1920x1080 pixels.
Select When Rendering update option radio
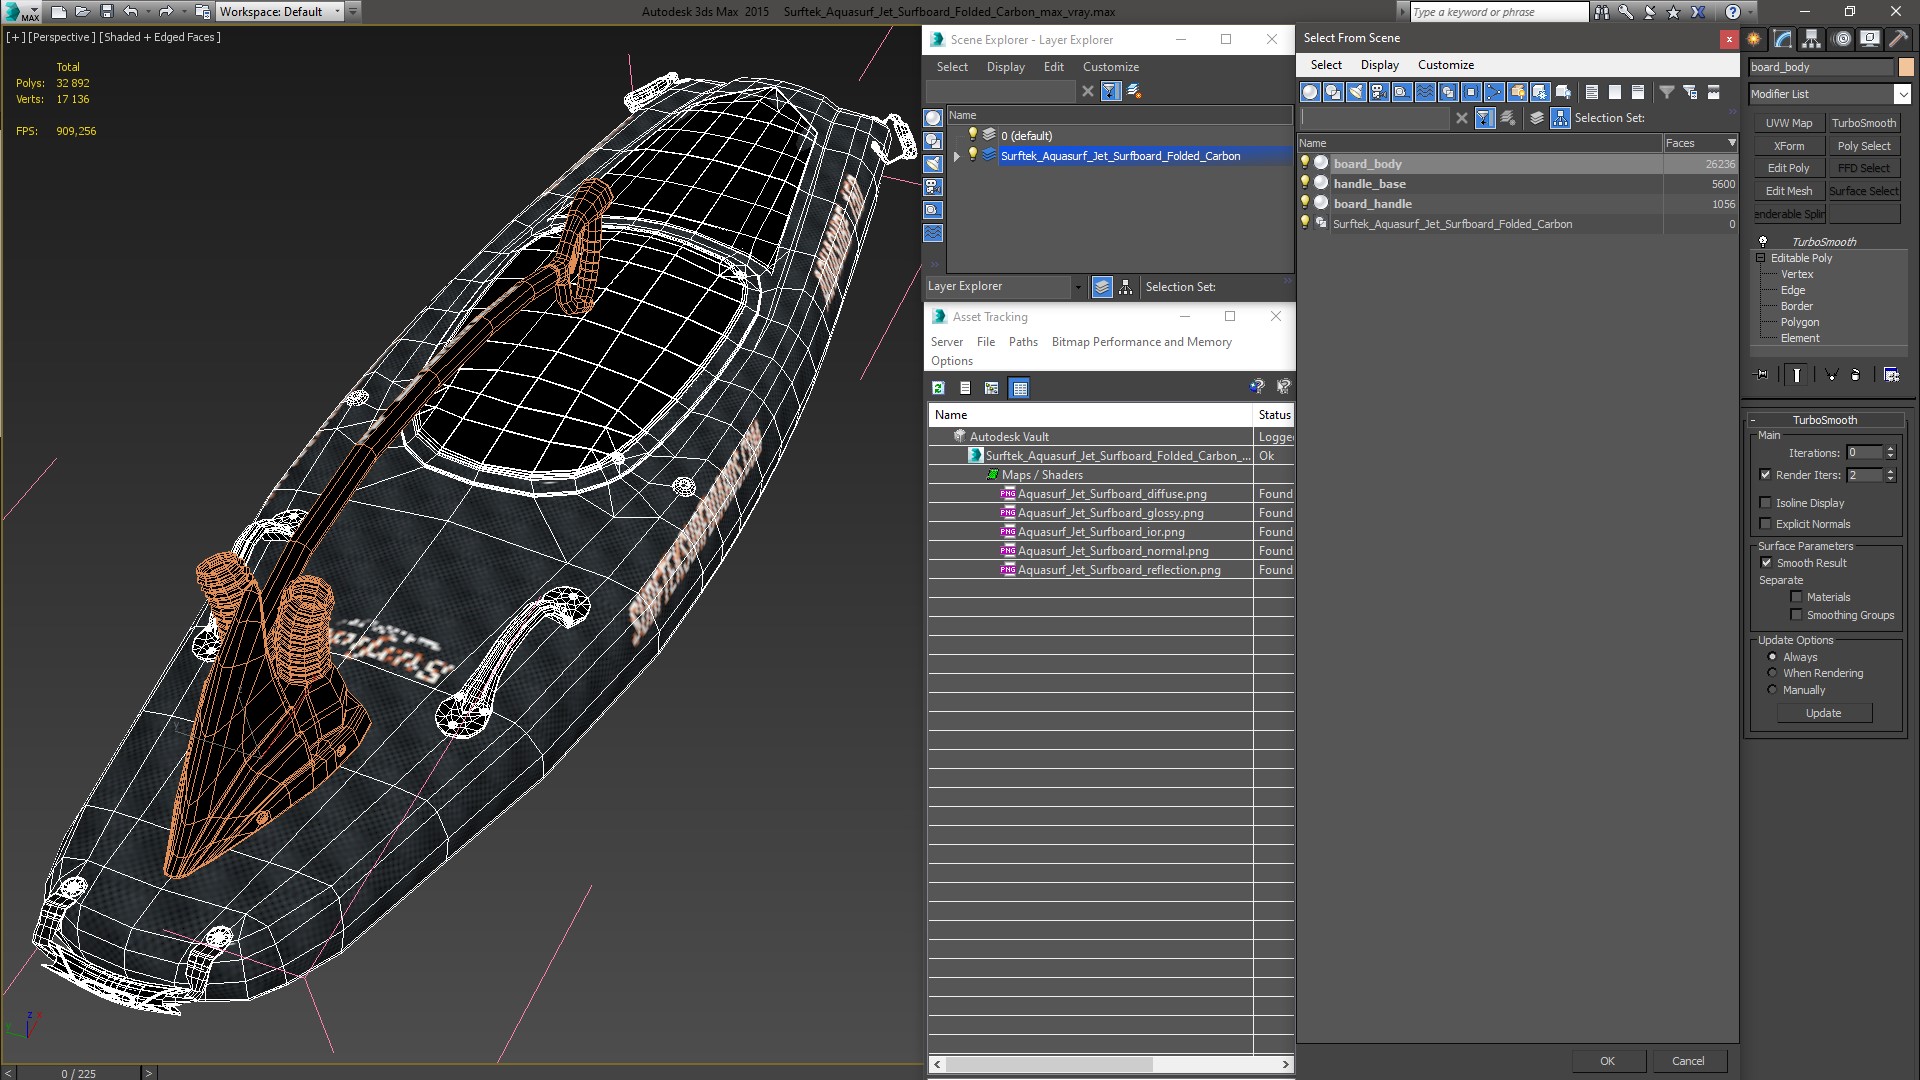[x=1772, y=673]
